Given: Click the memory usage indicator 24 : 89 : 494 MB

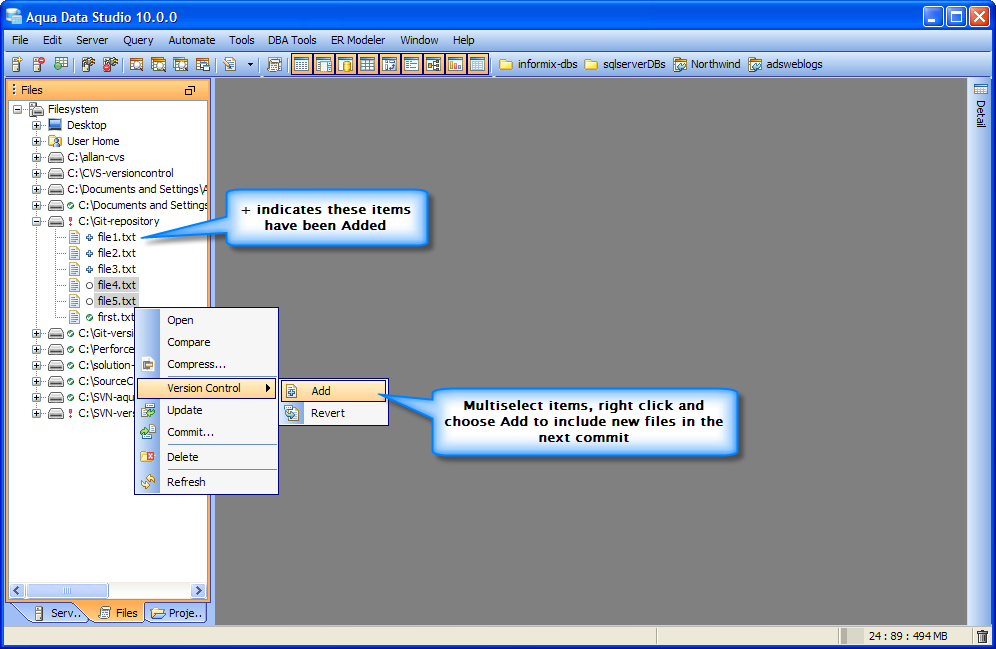Looking at the screenshot, I should (908, 636).
